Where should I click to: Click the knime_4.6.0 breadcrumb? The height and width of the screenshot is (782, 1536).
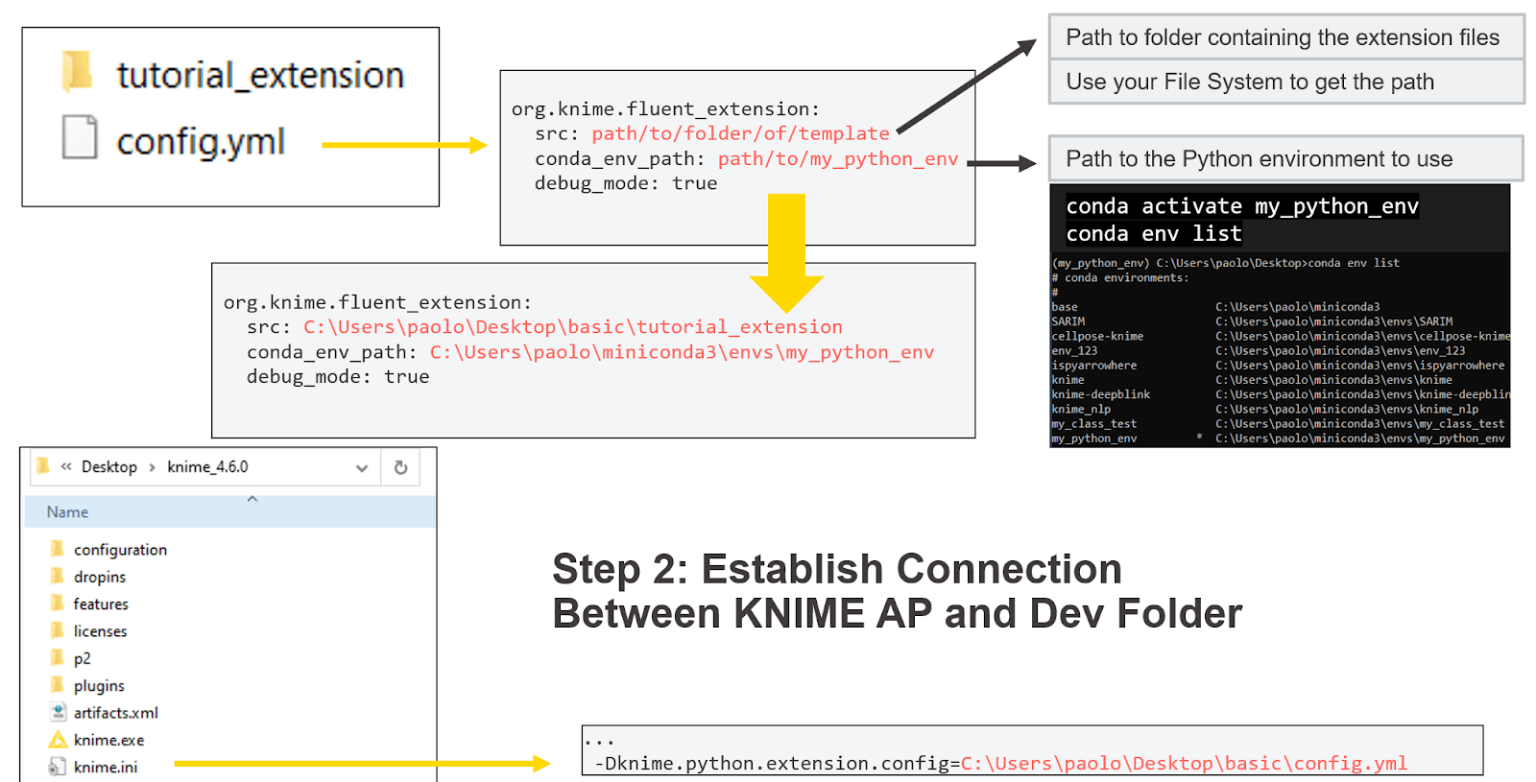pos(207,467)
